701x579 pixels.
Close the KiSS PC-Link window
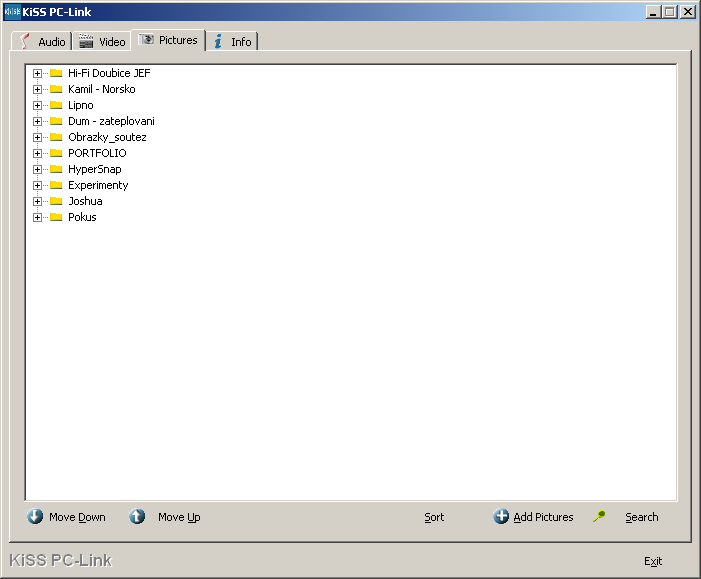click(x=688, y=12)
